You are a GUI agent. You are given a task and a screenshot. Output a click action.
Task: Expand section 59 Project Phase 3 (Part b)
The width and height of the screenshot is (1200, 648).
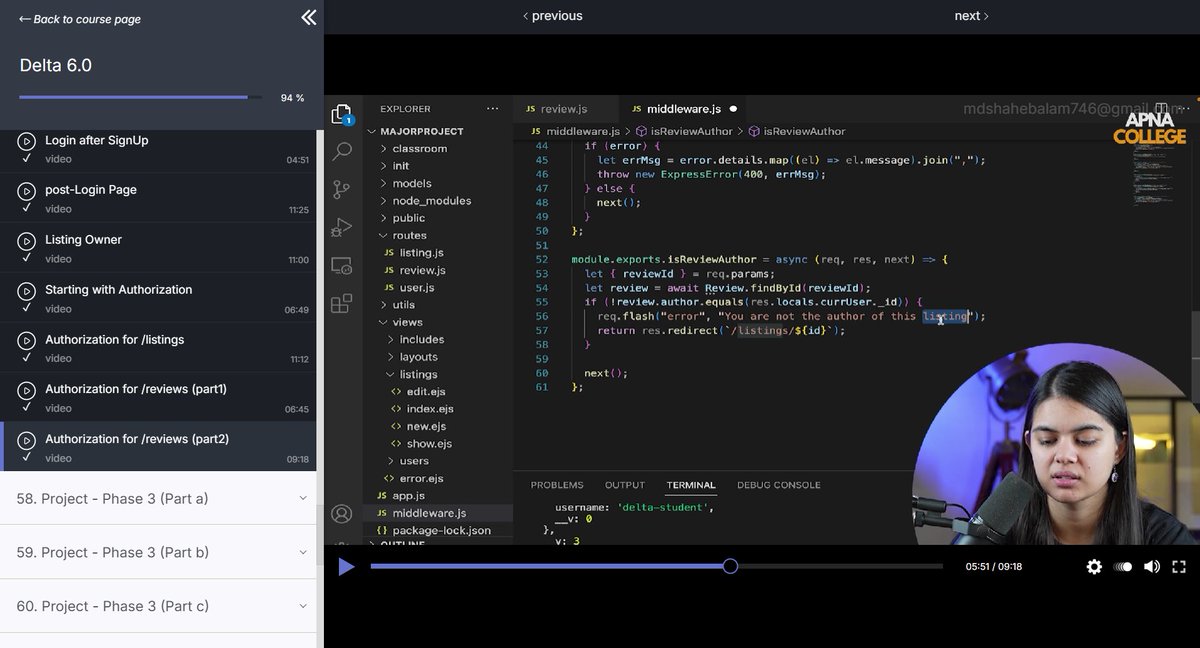coord(158,552)
